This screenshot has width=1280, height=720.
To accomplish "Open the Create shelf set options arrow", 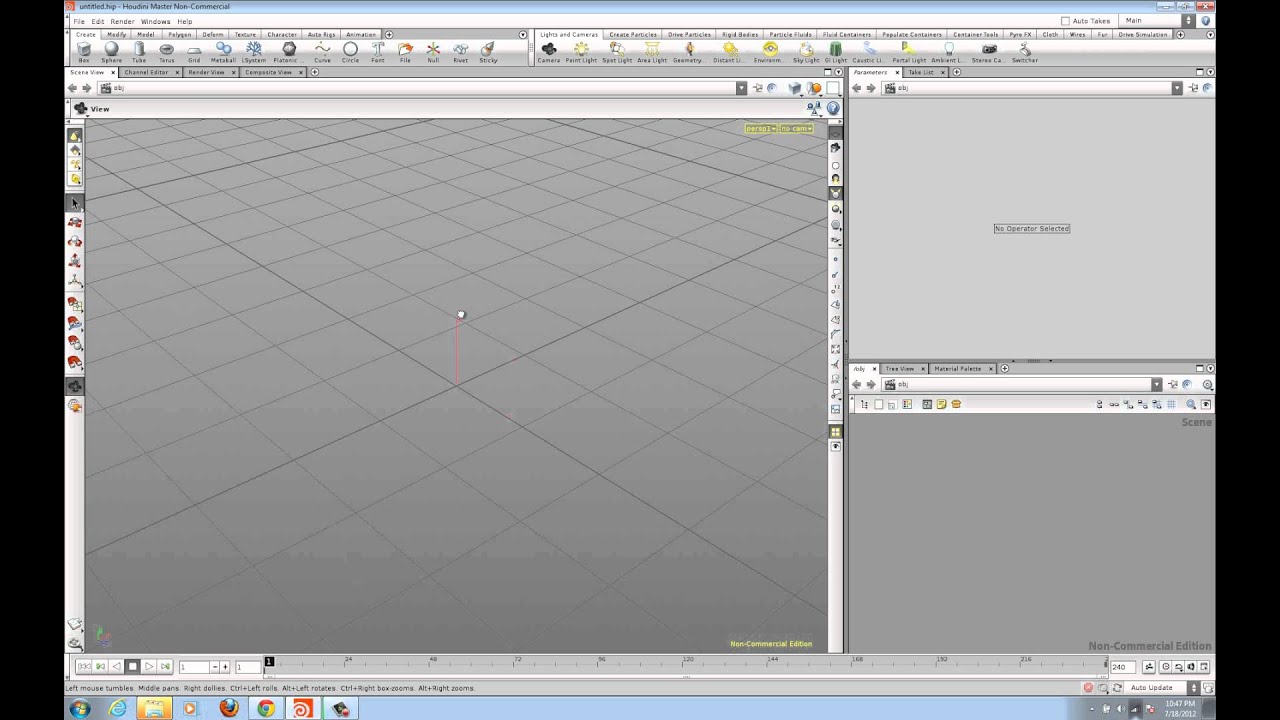I will point(522,34).
